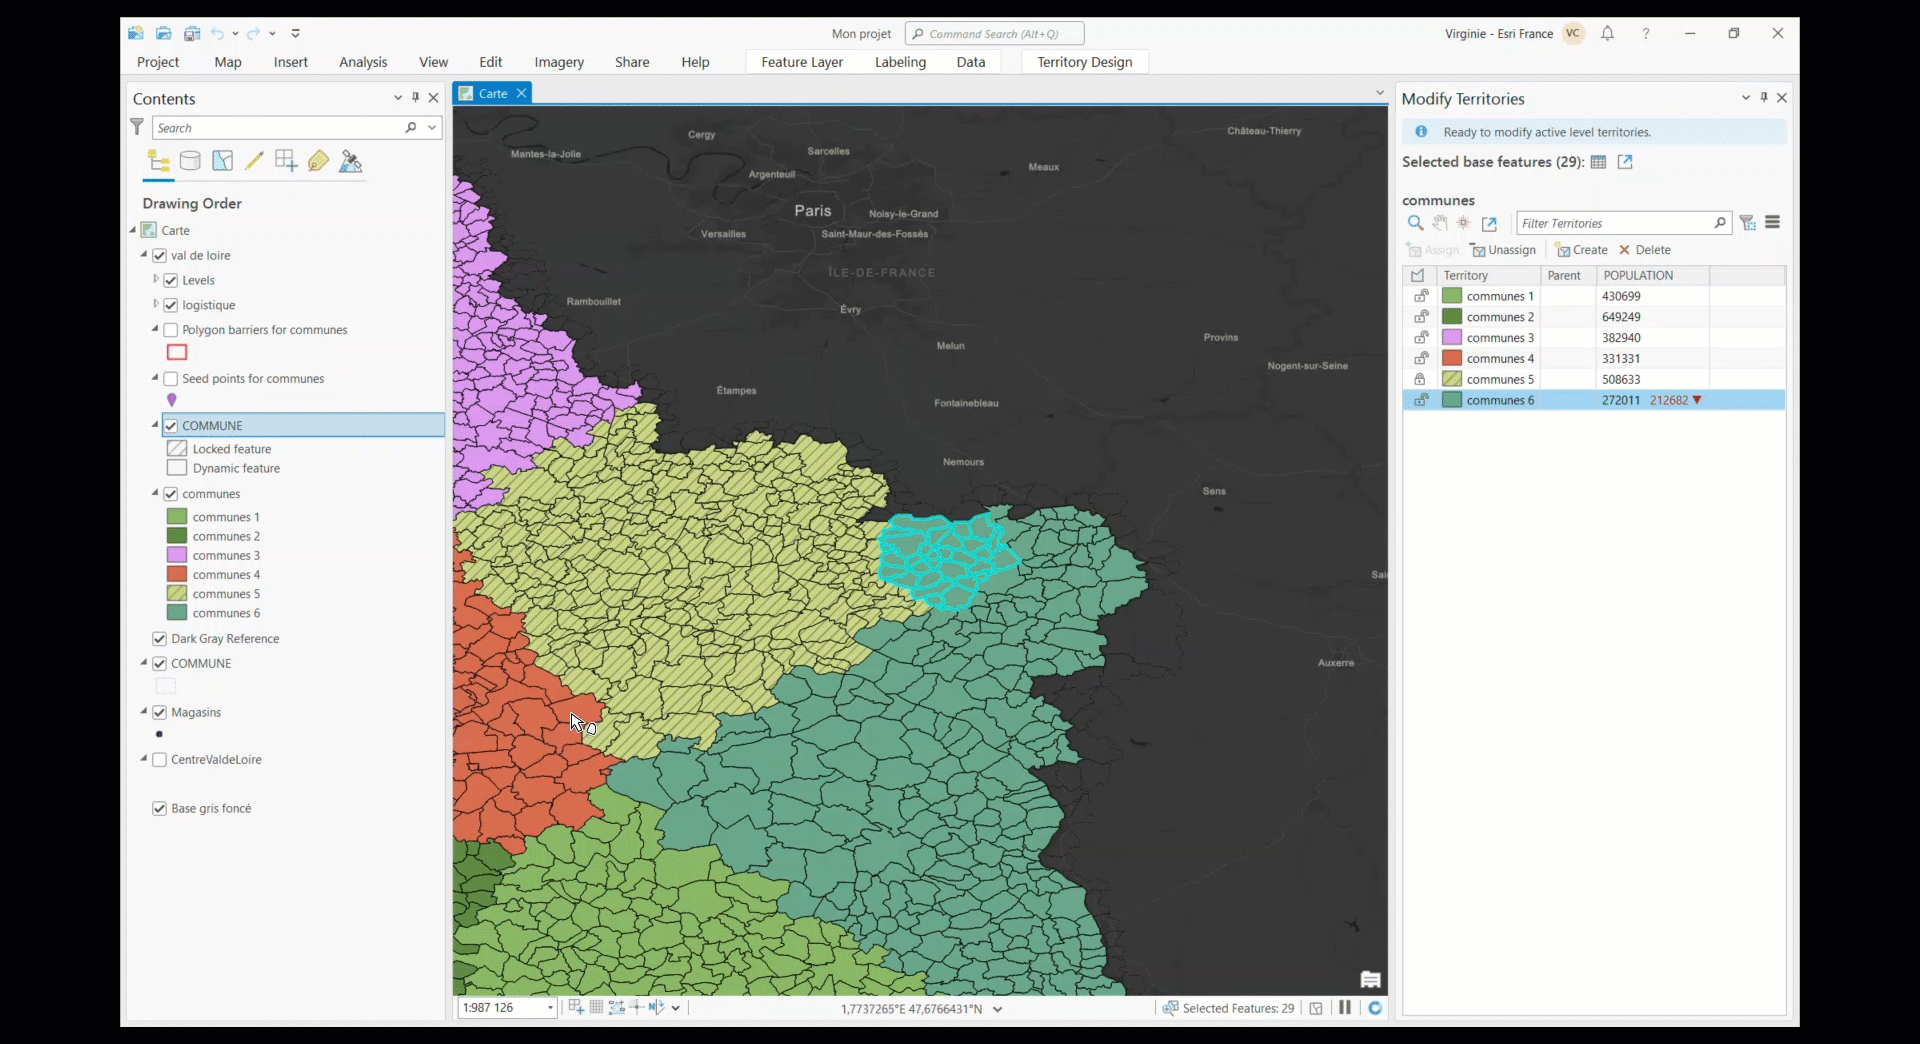Click the pop-up map overlay icon

(1370, 979)
